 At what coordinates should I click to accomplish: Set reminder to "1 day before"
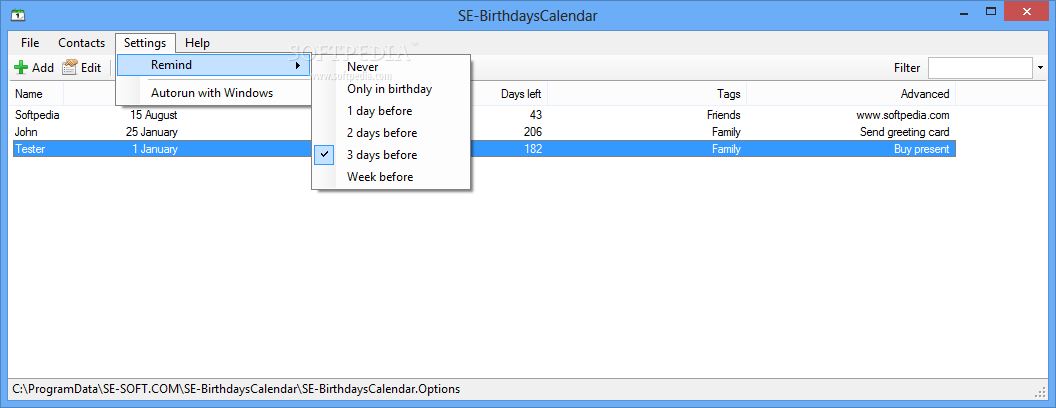378,111
